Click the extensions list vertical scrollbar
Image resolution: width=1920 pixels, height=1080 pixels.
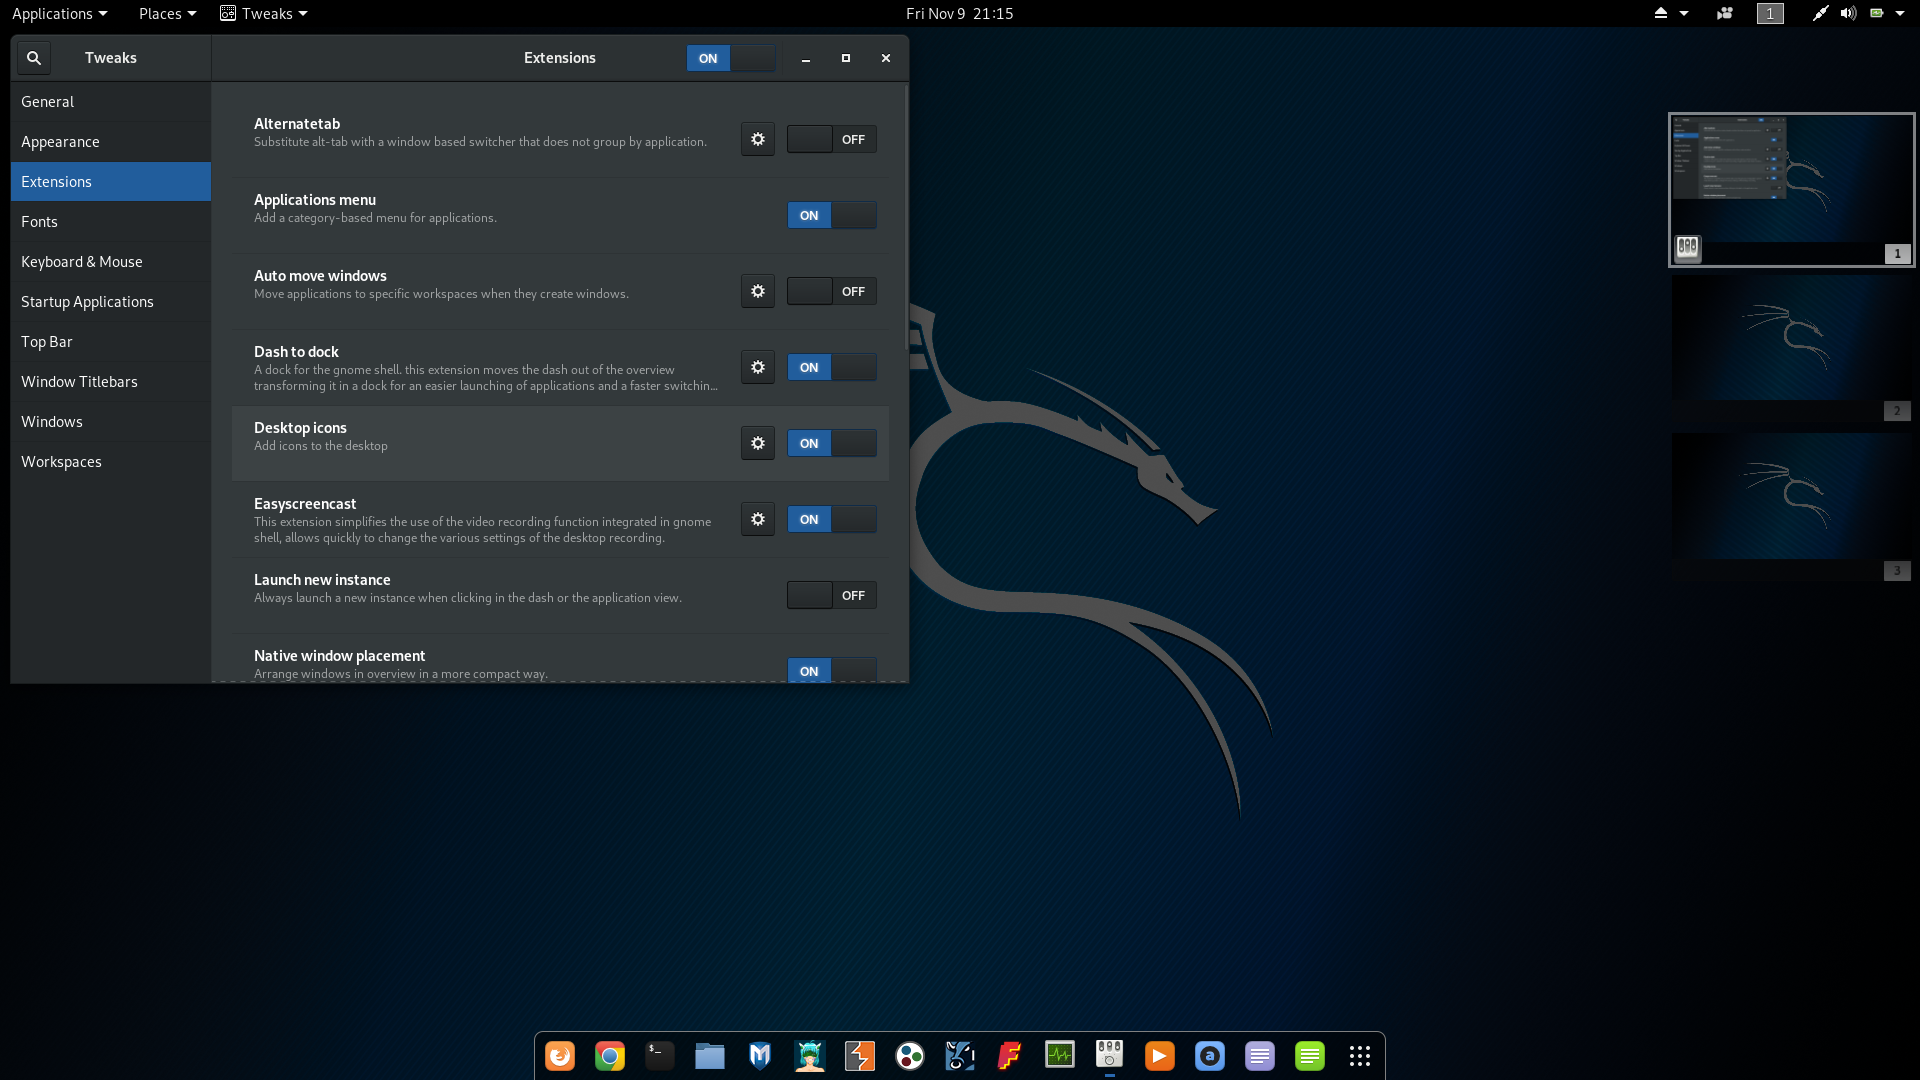906,217
